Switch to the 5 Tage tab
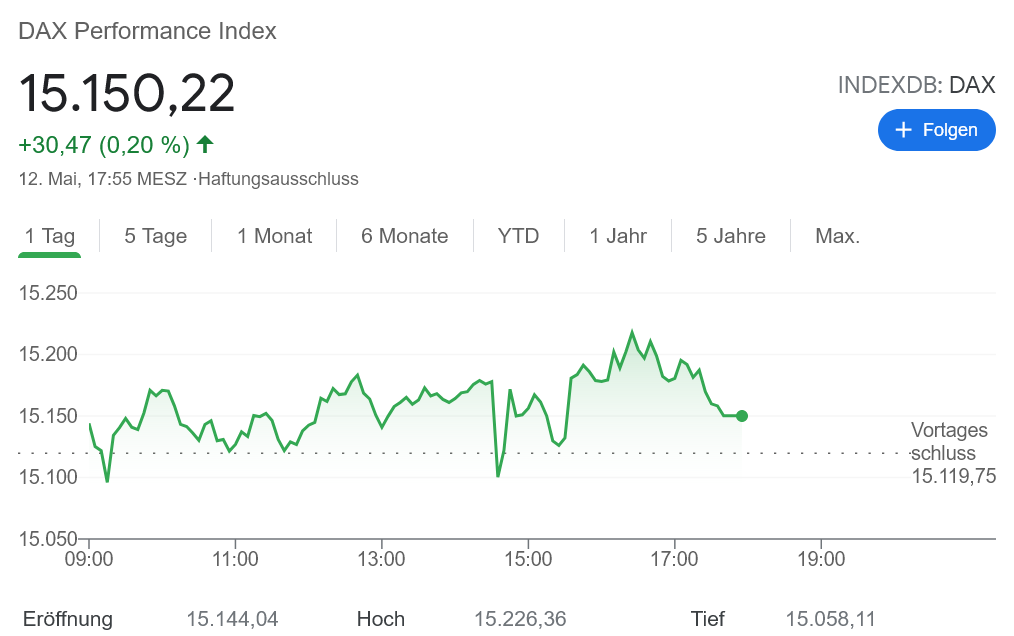 (156, 236)
